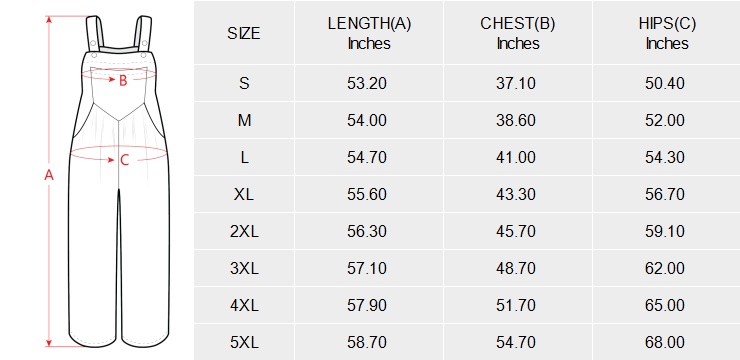The height and width of the screenshot is (360, 740).
Task: Click the red B chest label
Action: pyautogui.click(x=123, y=81)
